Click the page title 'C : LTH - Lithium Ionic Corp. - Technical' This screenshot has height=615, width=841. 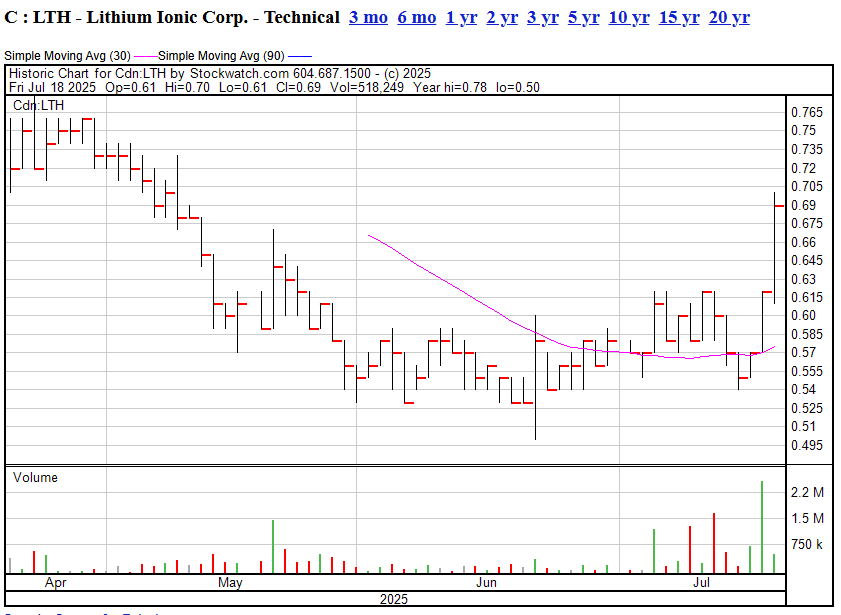(172, 18)
